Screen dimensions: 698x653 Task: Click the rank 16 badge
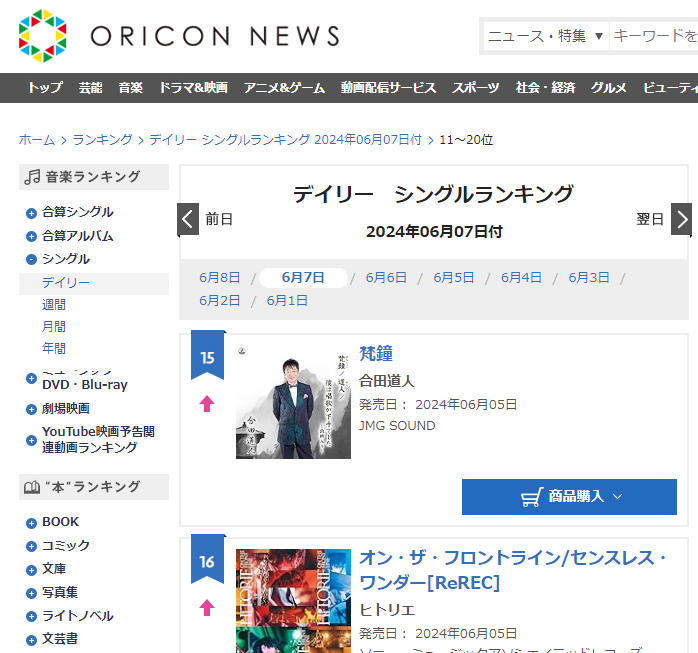coord(207,560)
